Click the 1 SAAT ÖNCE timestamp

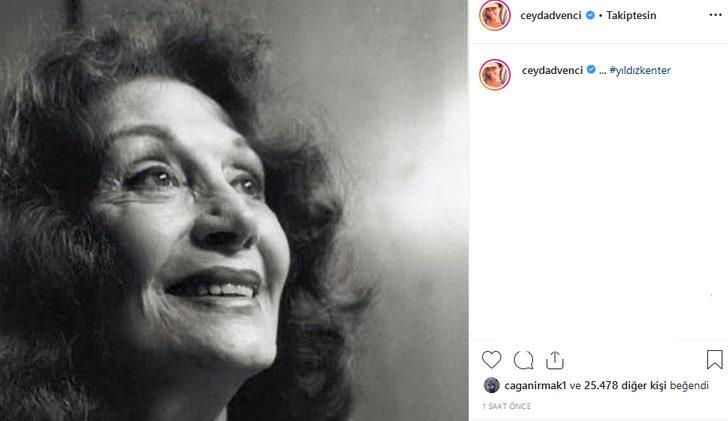coord(504,406)
